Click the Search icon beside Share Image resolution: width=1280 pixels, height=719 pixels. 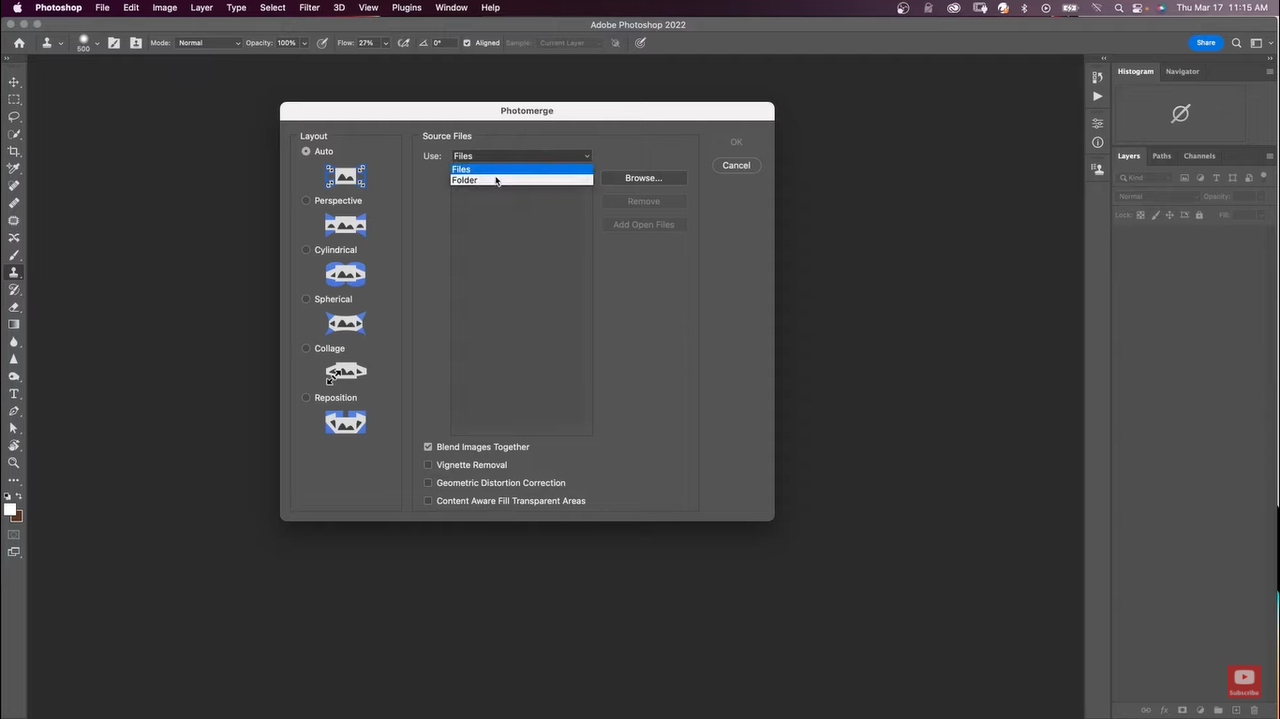coord(1236,43)
